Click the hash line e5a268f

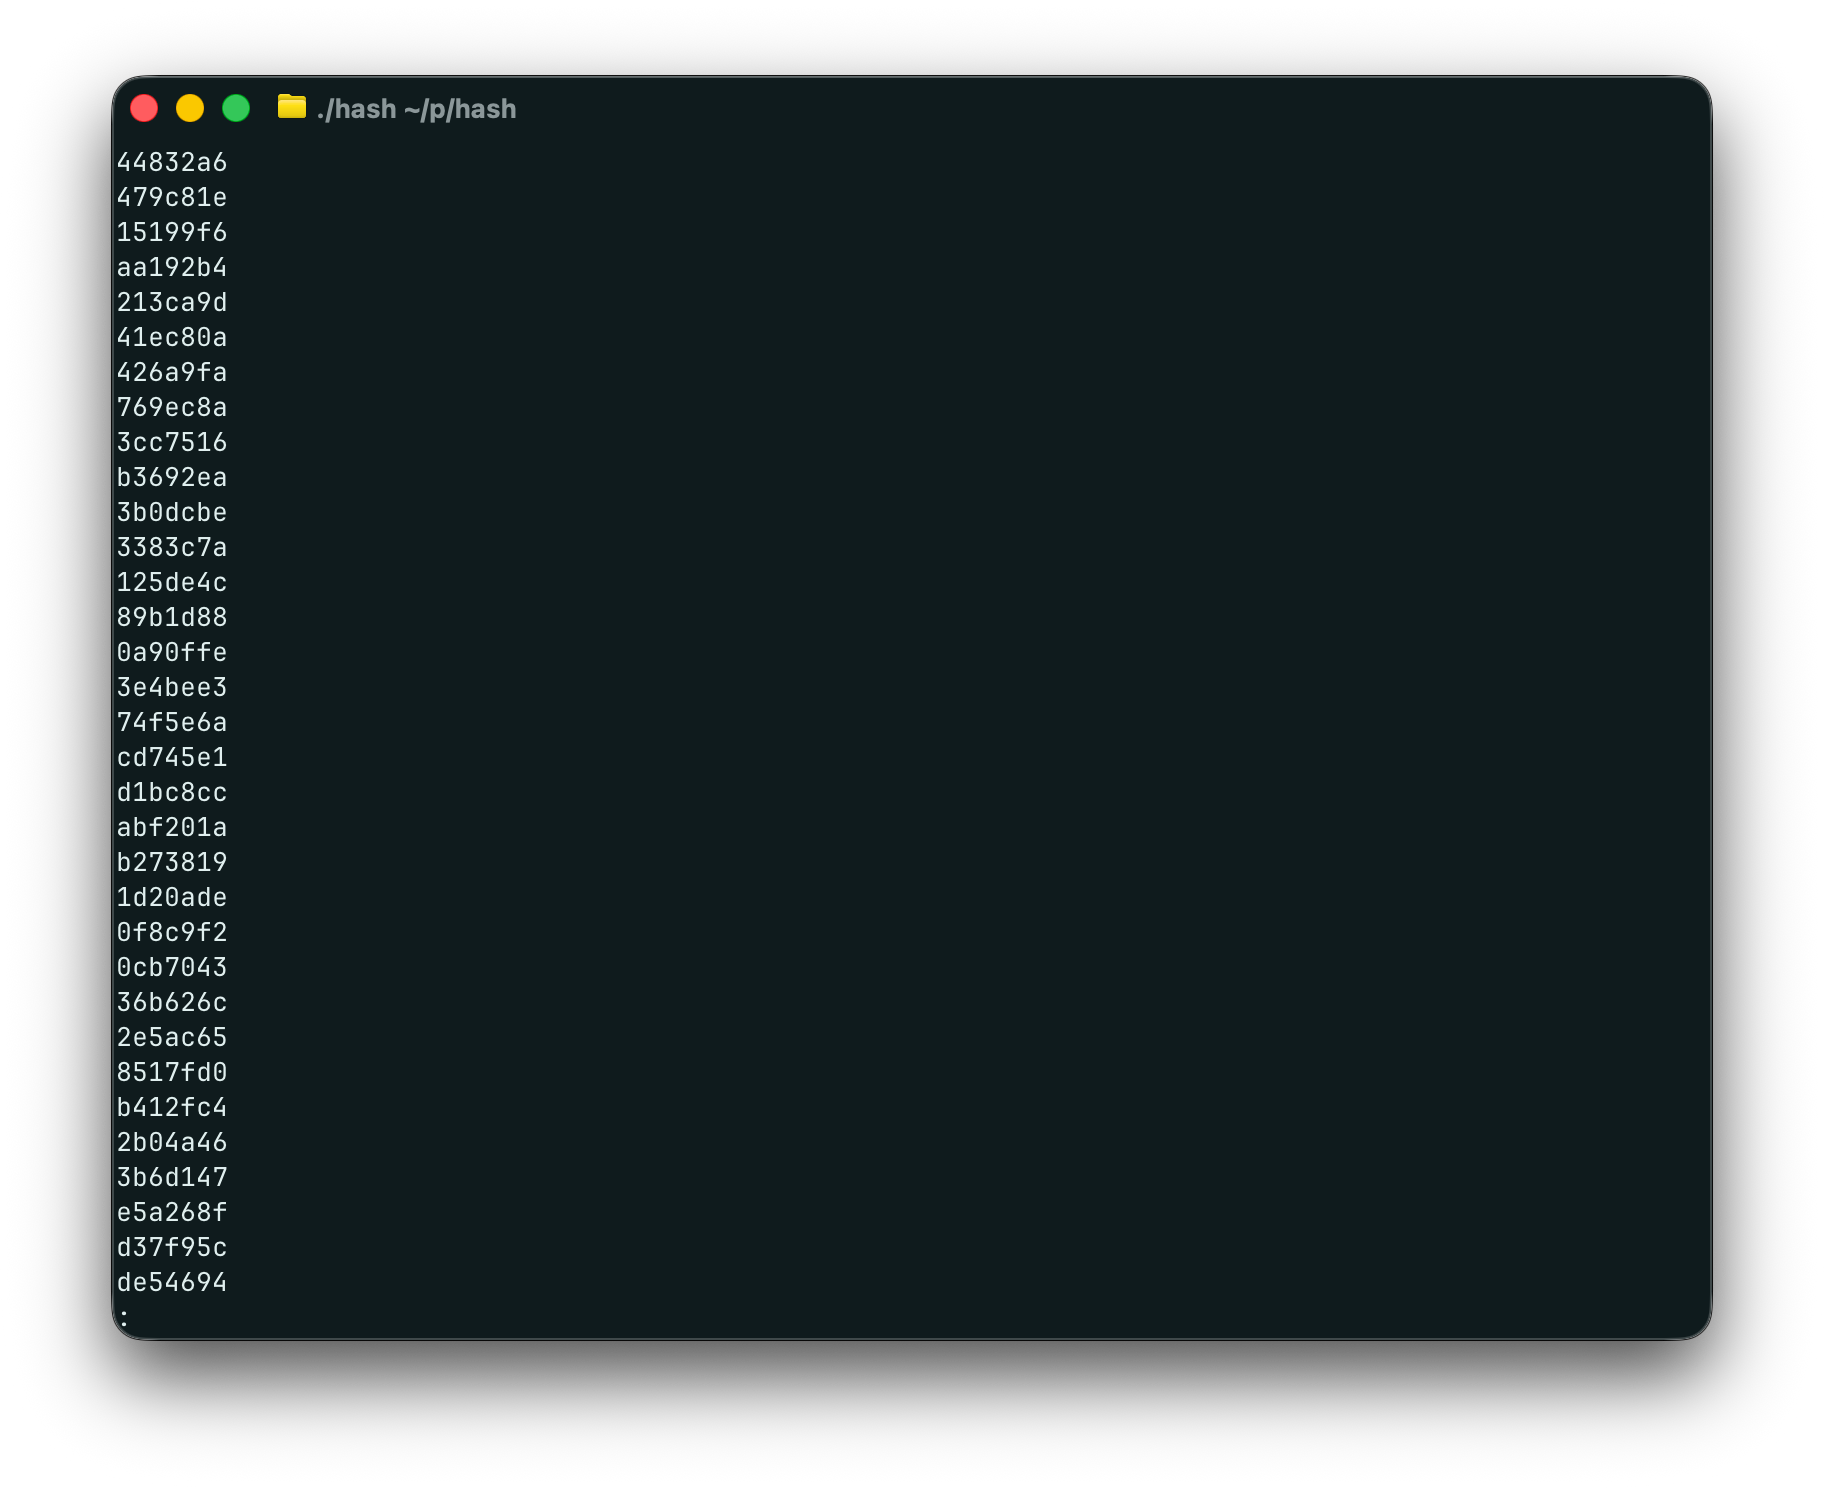tap(172, 1212)
